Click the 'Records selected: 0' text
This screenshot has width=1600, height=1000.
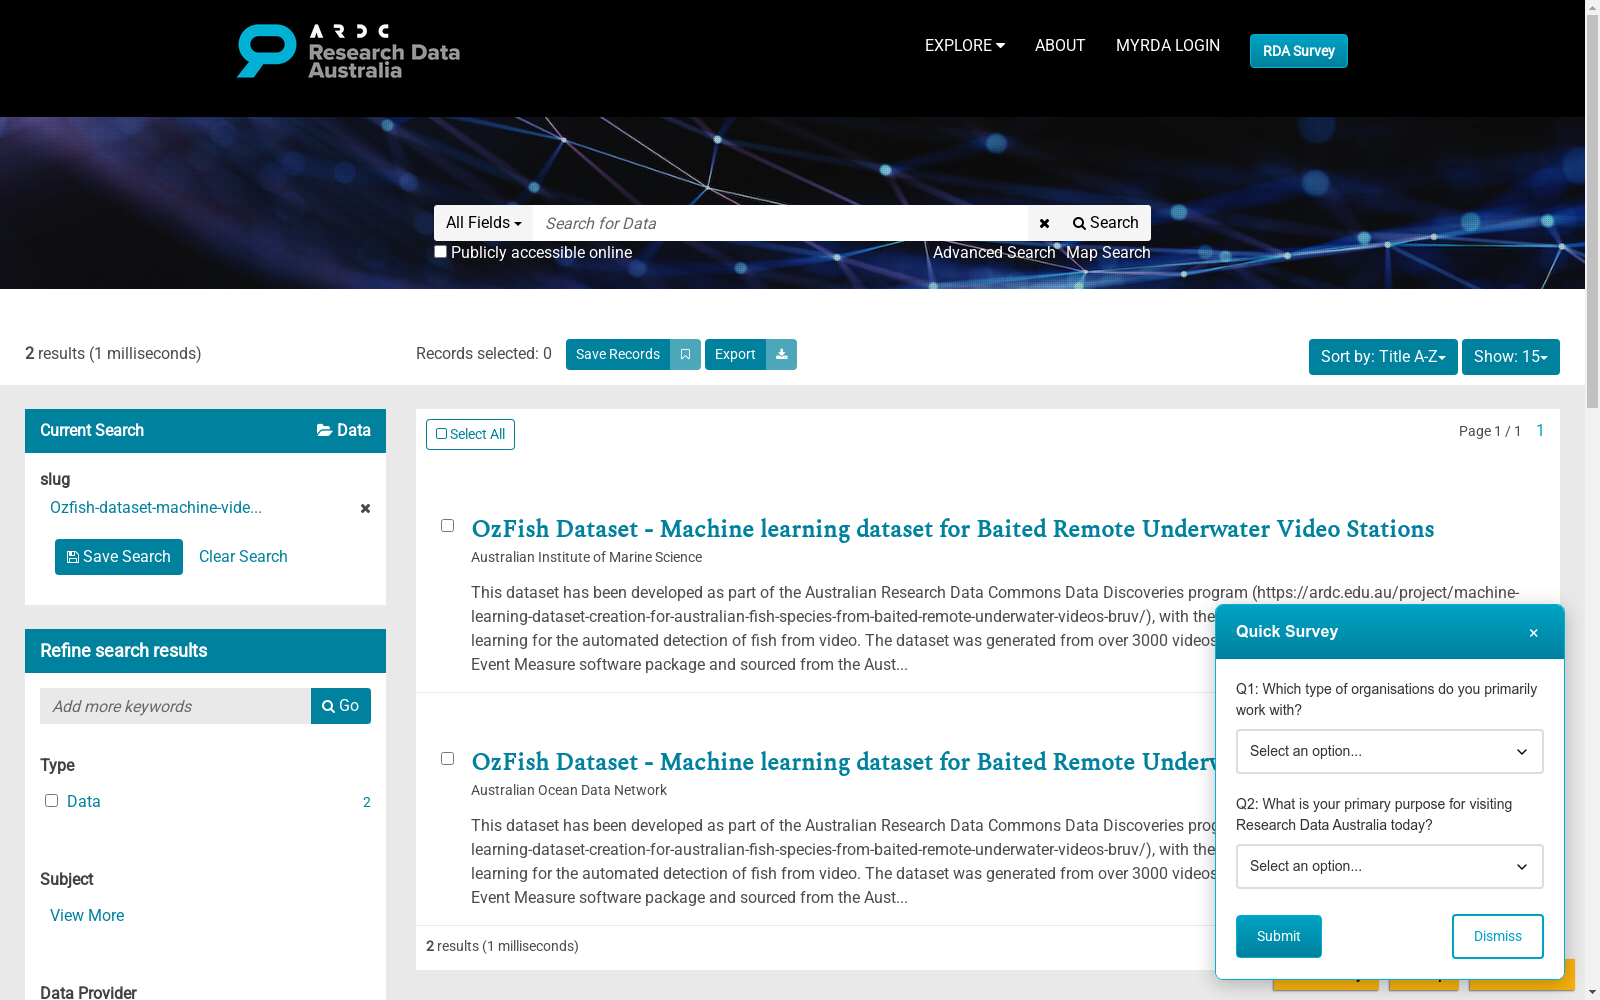point(484,354)
